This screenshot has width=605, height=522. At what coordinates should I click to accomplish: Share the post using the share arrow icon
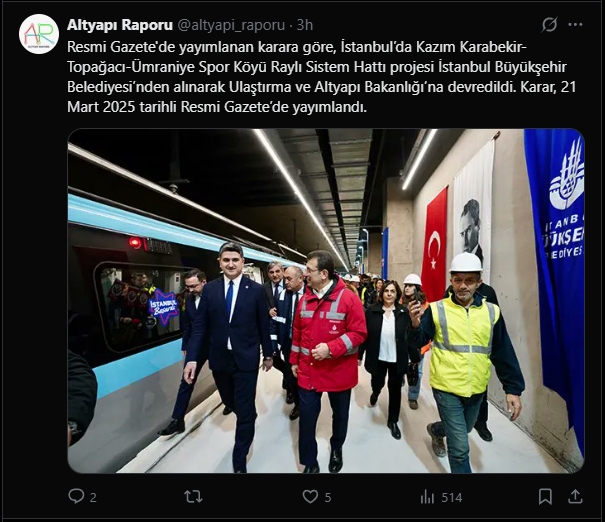click(575, 497)
